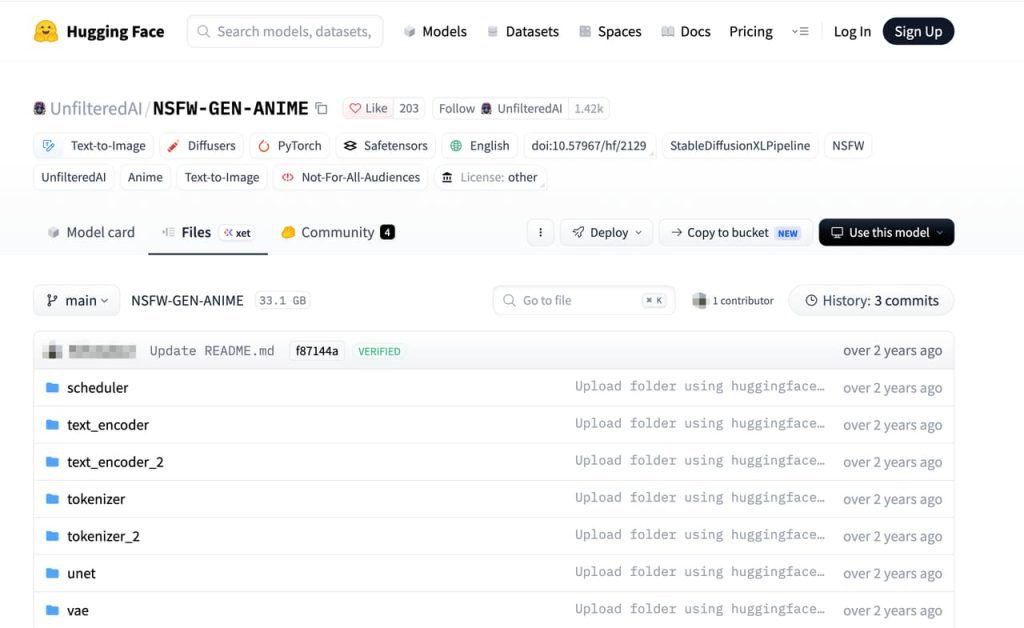1024x628 pixels.
Task: Click the text_encoder_2 folder icon
Action: point(52,462)
